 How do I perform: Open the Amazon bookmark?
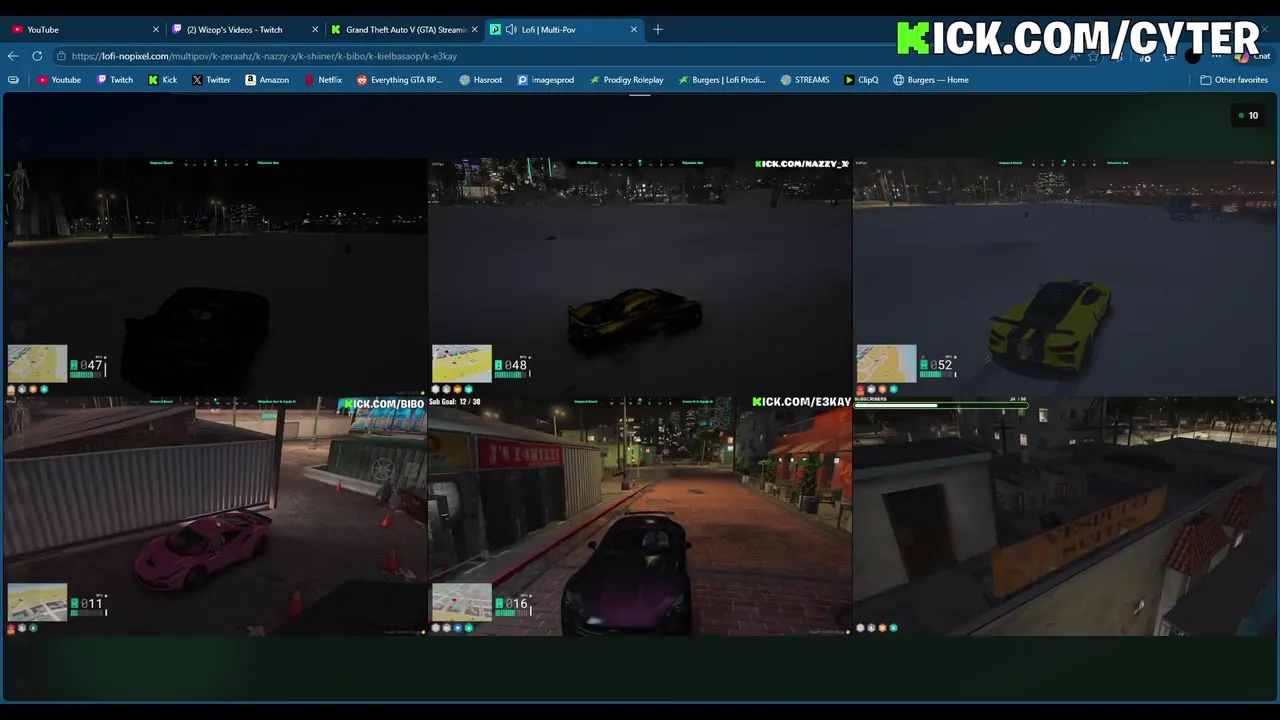click(x=267, y=80)
